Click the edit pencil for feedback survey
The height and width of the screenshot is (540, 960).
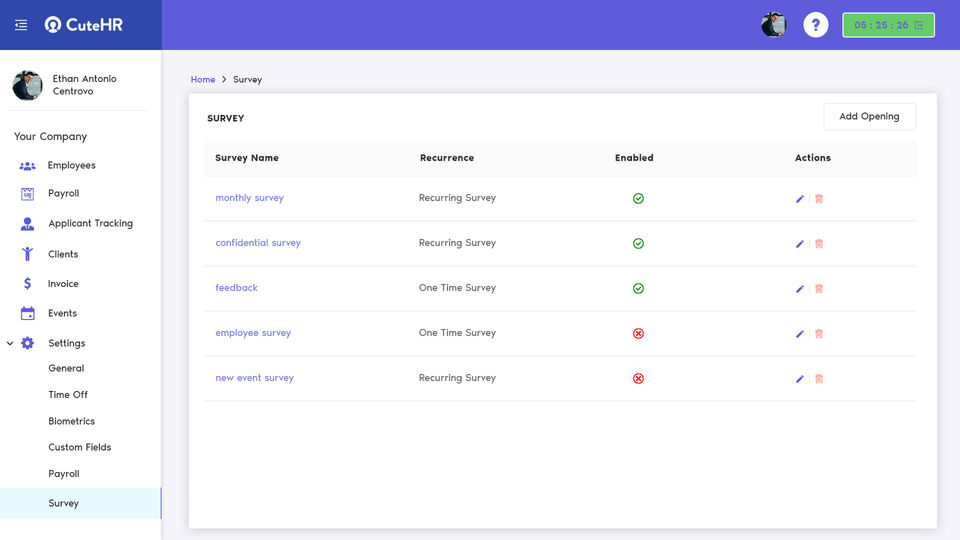(800, 289)
